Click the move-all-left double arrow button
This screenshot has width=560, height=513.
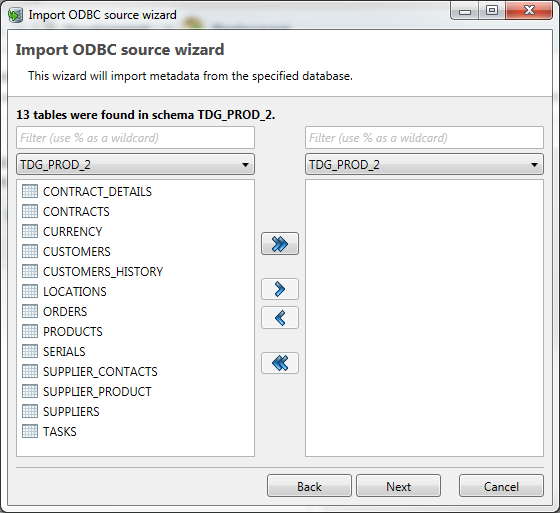(x=280, y=363)
